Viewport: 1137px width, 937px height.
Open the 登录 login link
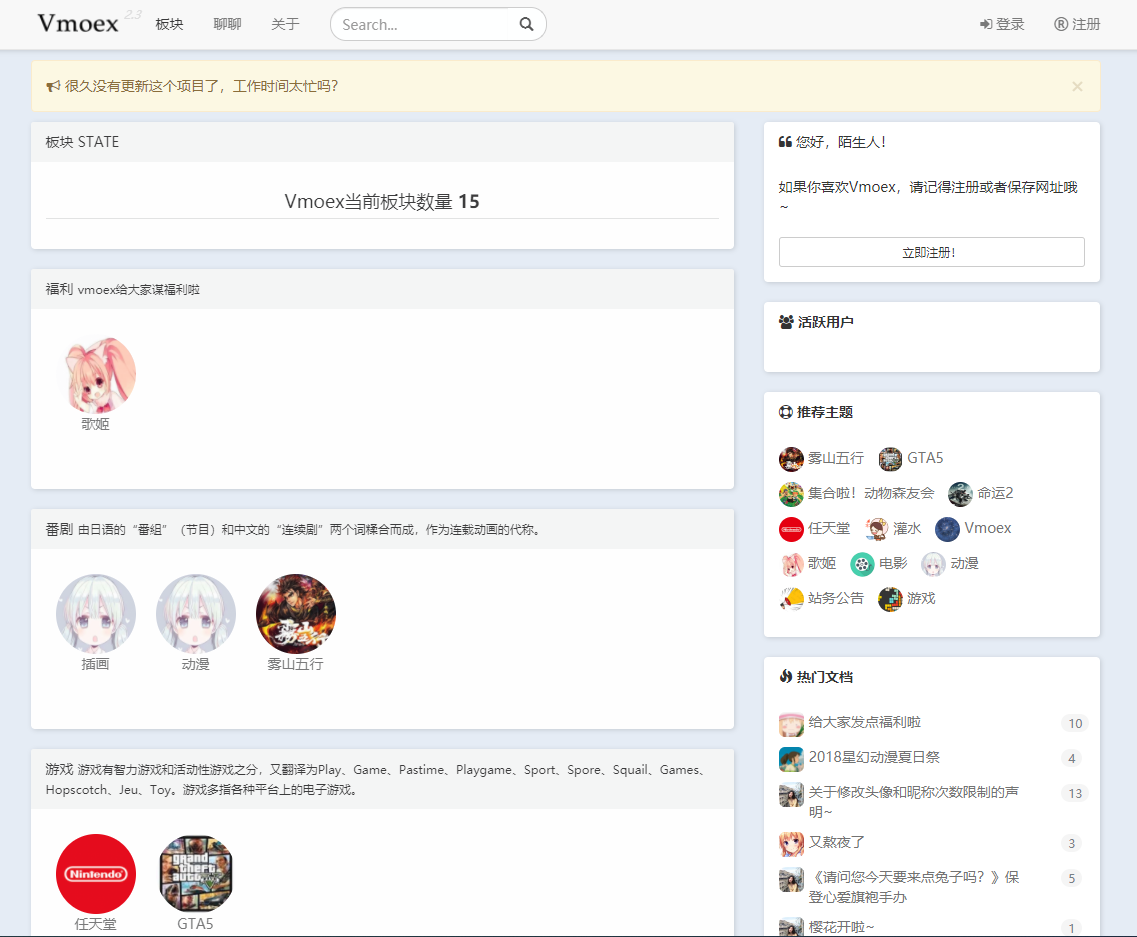click(1002, 24)
